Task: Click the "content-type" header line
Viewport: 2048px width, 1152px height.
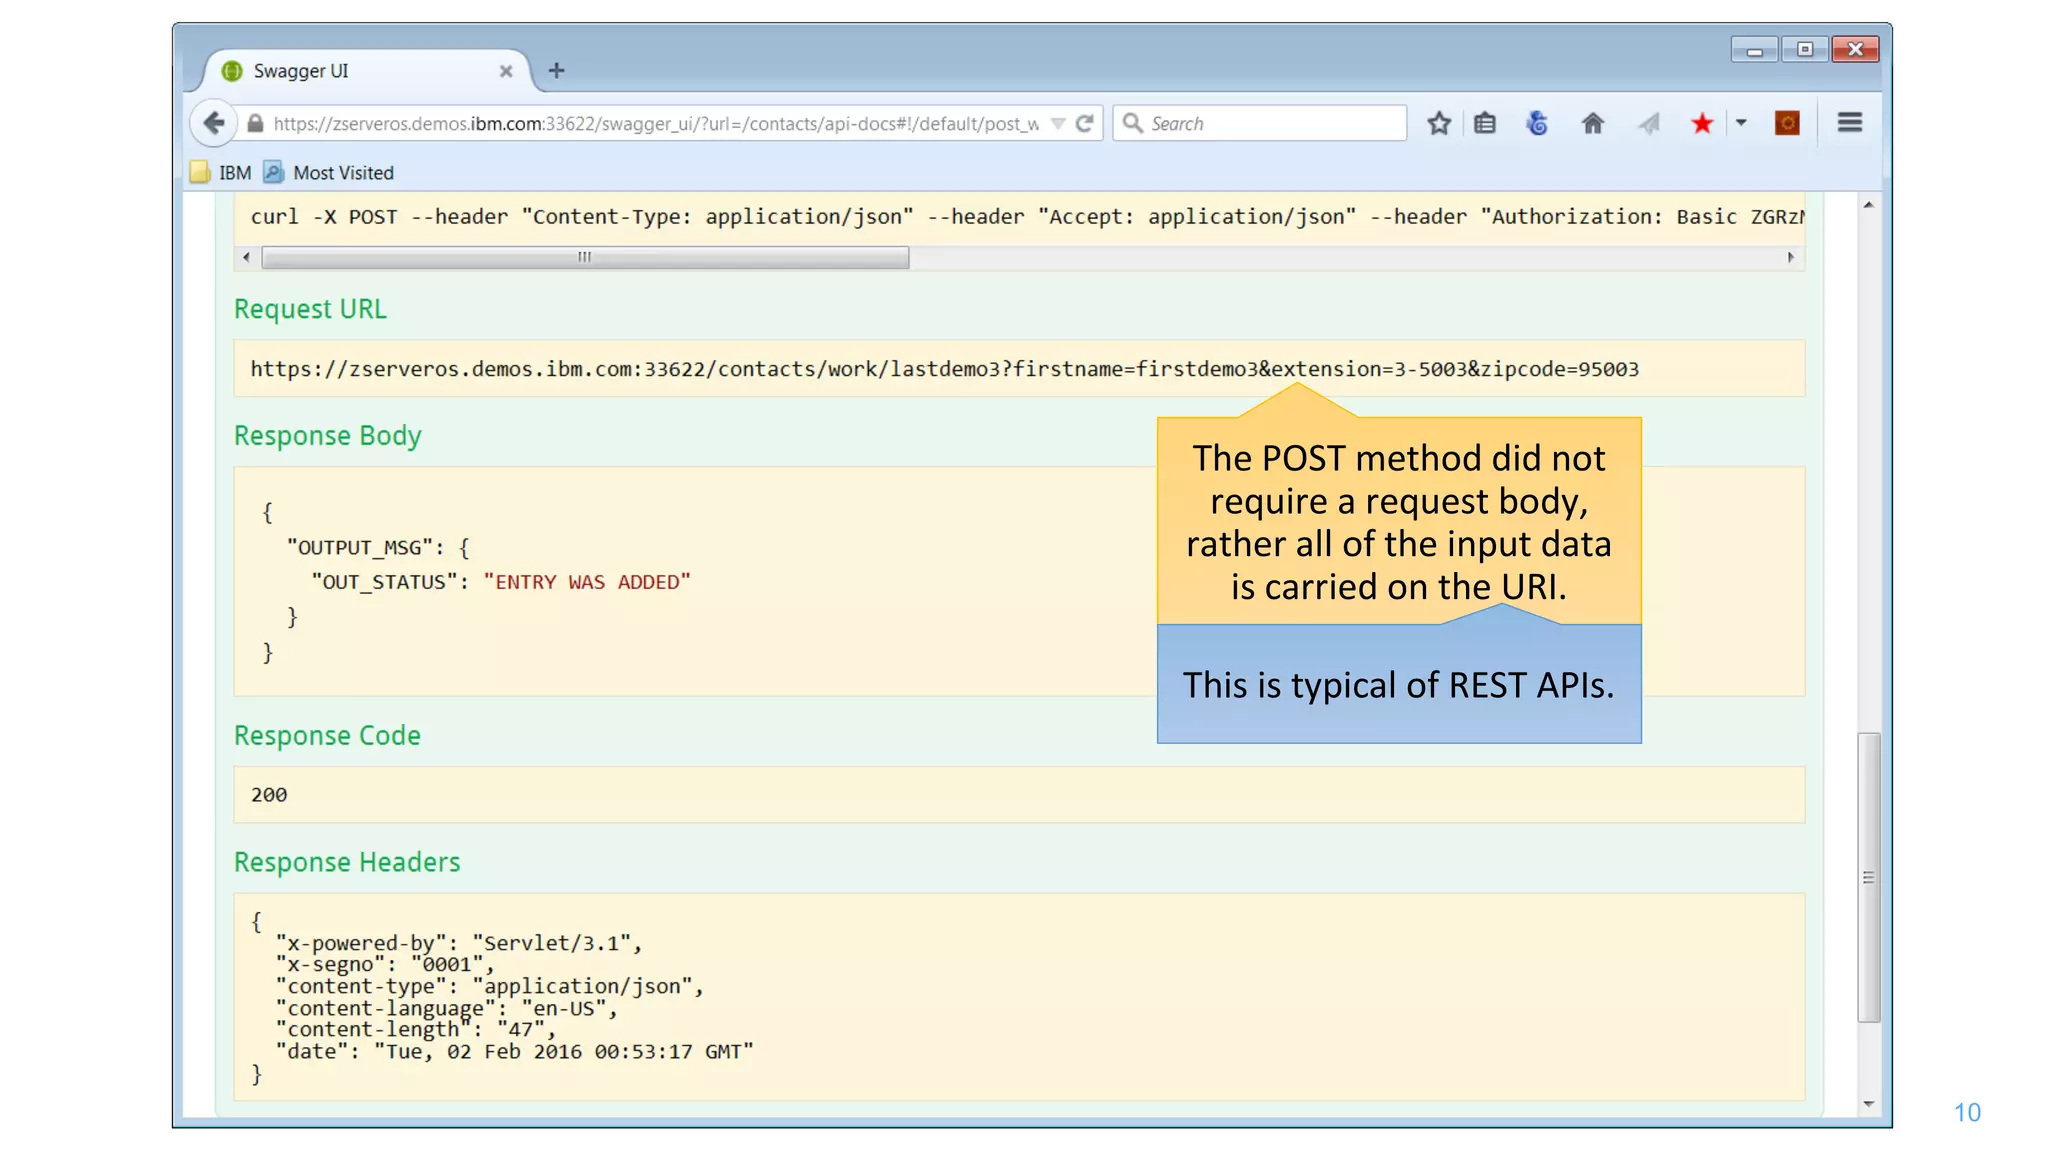Action: pyautogui.click(x=490, y=987)
